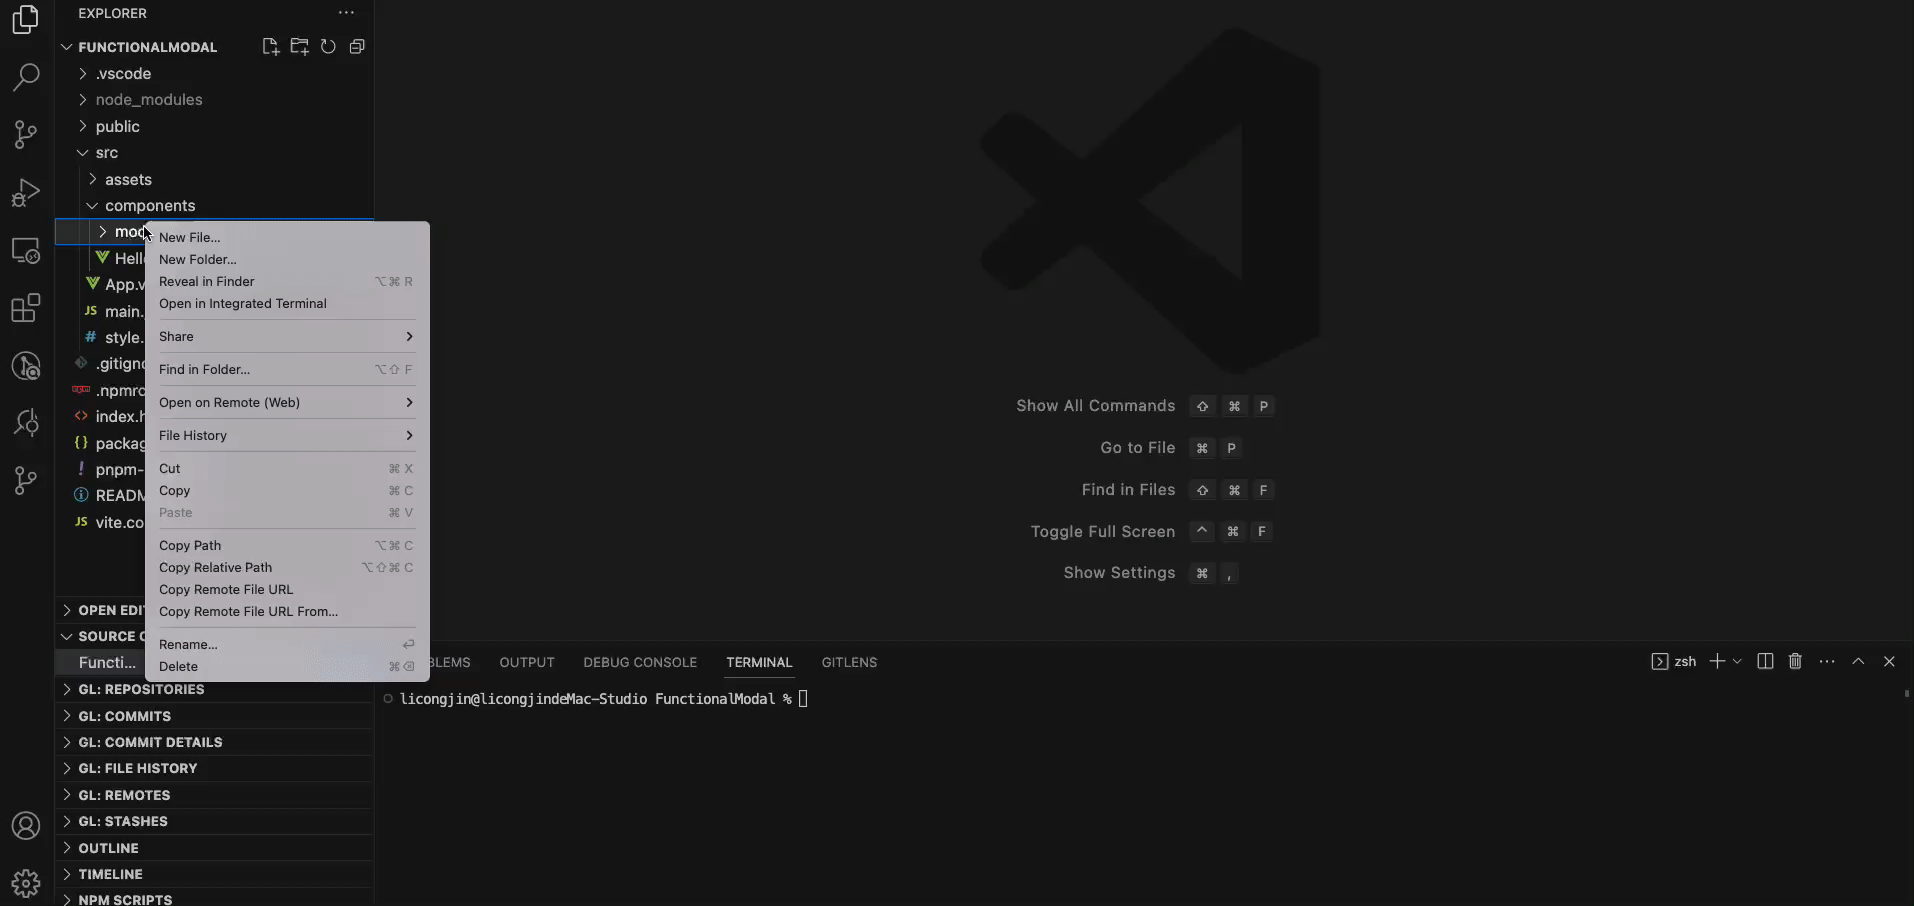
Task: Expand the GL: FILE HISTORY section
Action: [x=215, y=768]
